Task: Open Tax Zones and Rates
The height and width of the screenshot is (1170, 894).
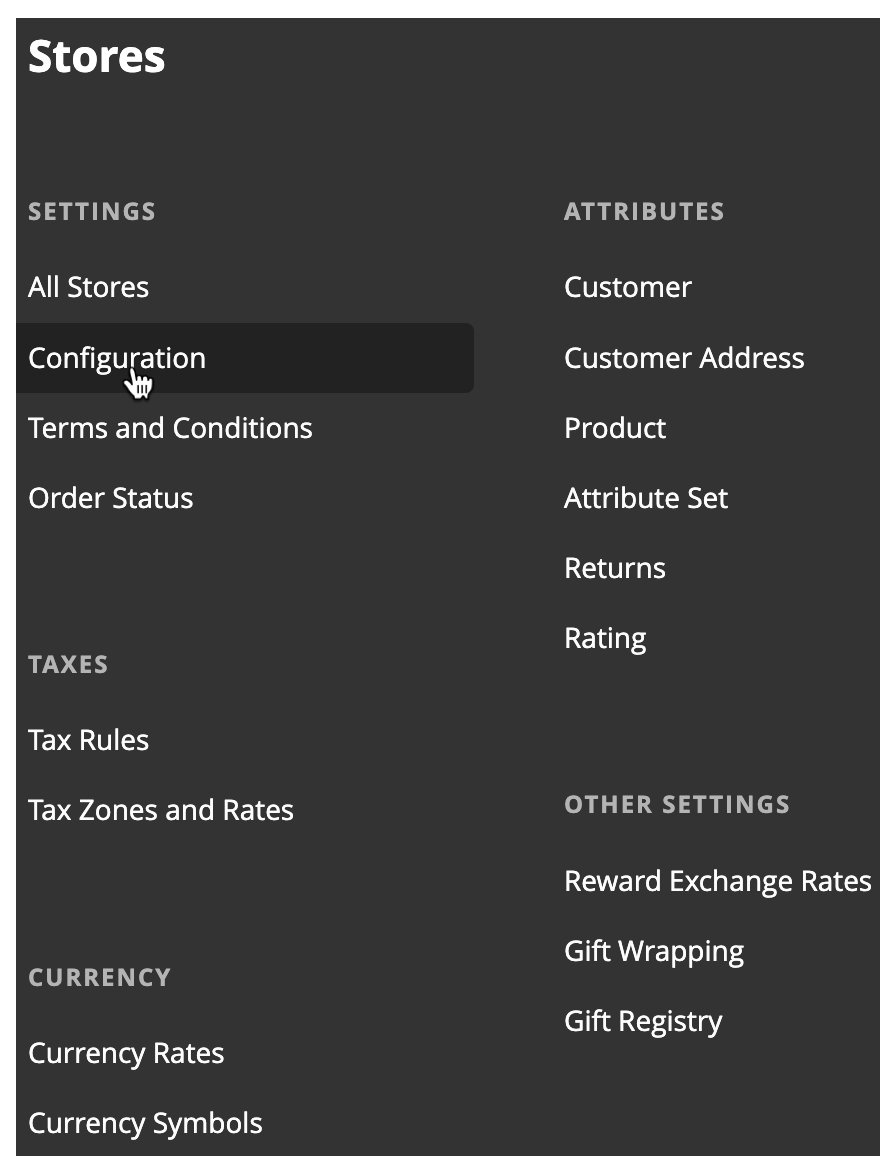Action: click(x=160, y=810)
